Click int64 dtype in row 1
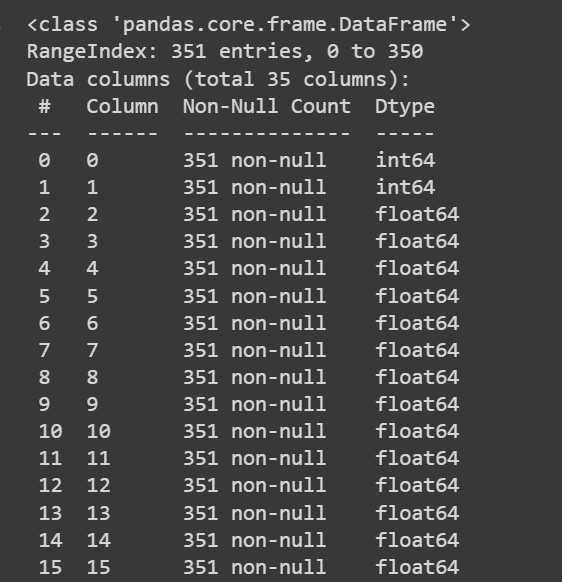Screen dimensions: 562x582 405,187
